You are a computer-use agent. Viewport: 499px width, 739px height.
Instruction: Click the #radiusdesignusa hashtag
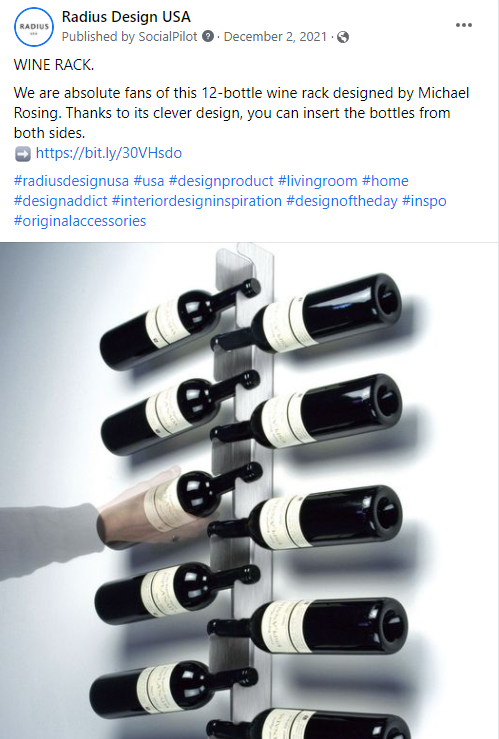[x=71, y=181]
